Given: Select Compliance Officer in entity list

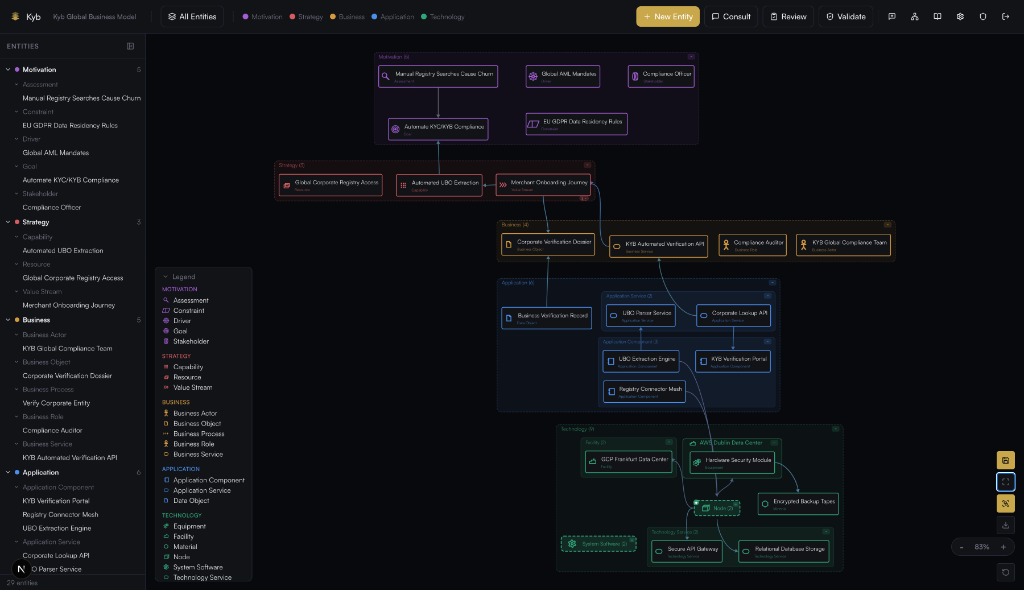Looking at the screenshot, I should point(52,207).
